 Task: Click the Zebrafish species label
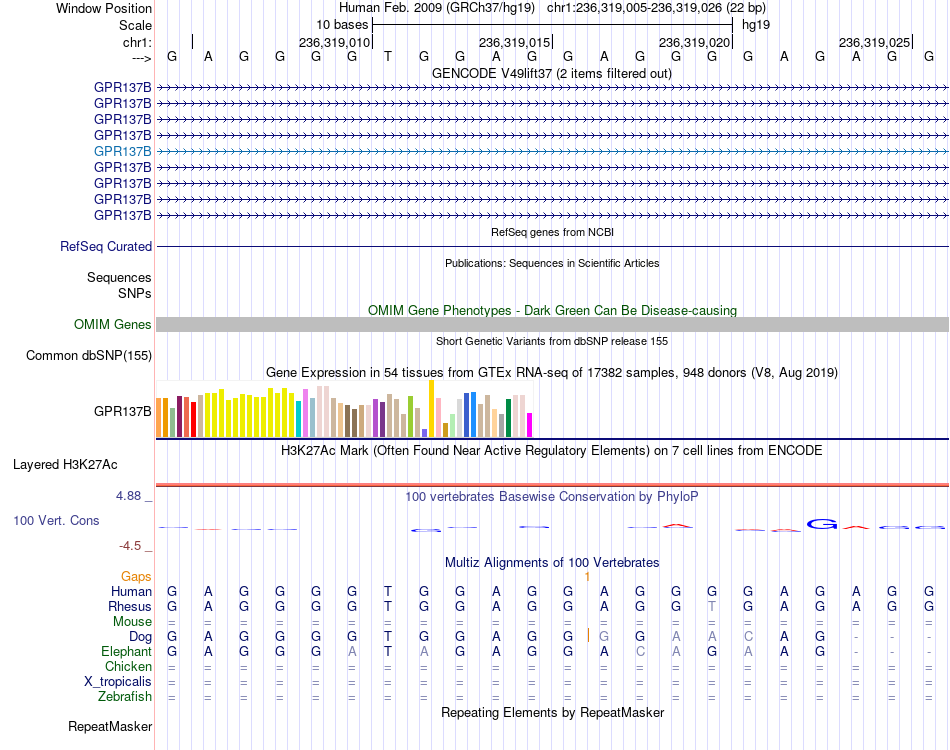(x=125, y=696)
